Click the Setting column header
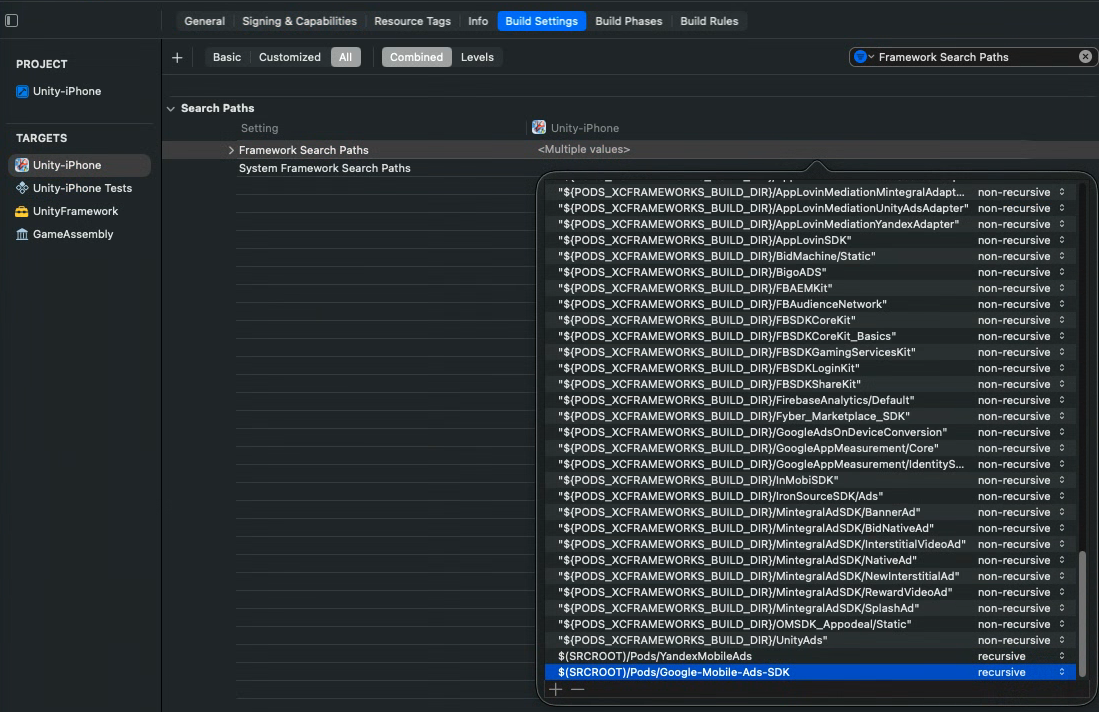 259,128
